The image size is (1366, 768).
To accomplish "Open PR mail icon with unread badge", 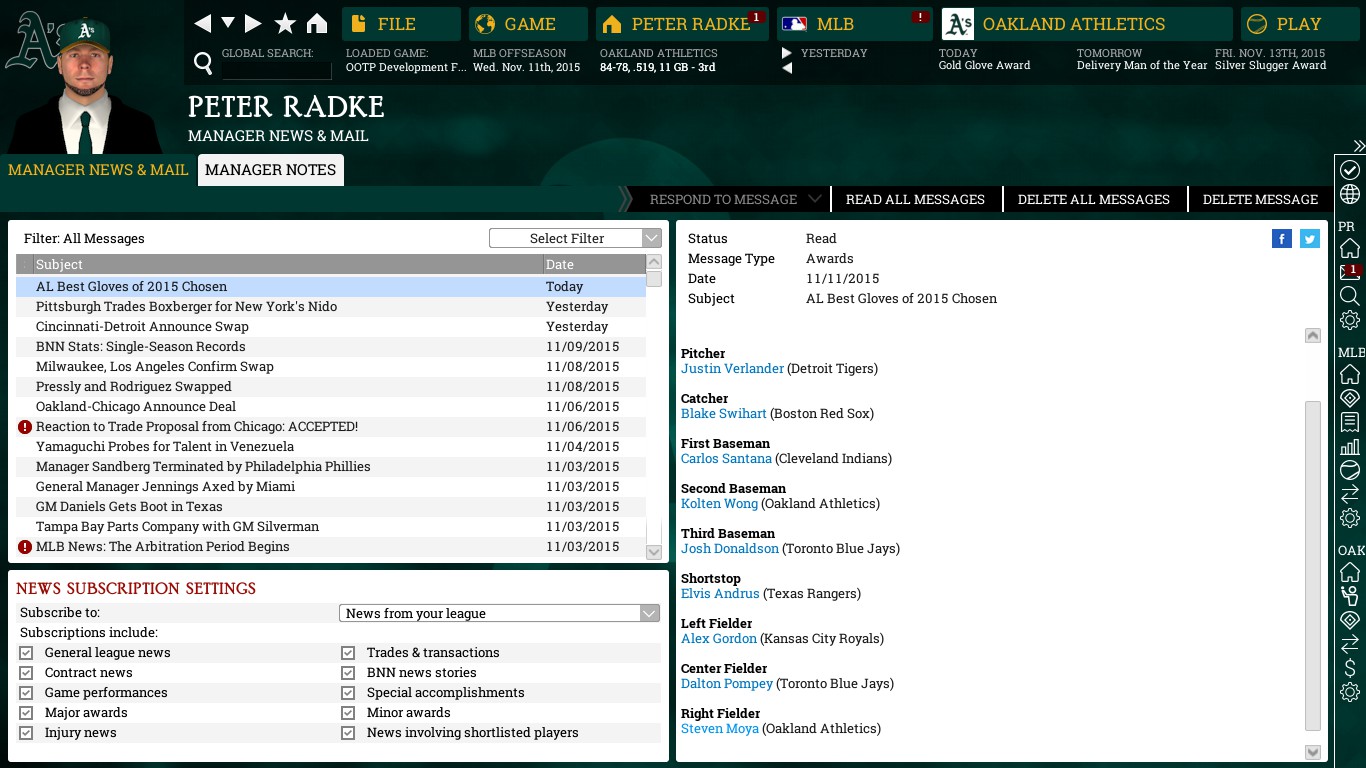I will point(1349,272).
